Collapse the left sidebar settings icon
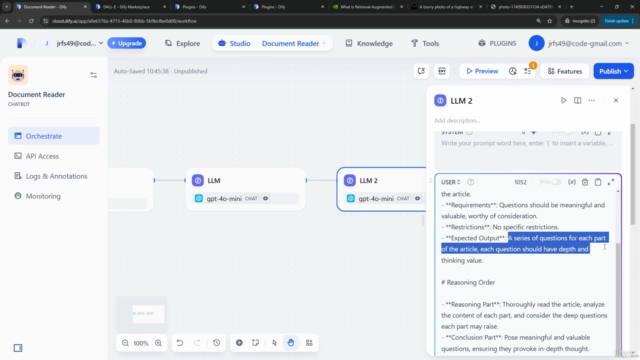Image resolution: width=640 pixels, height=360 pixels. coord(93,75)
